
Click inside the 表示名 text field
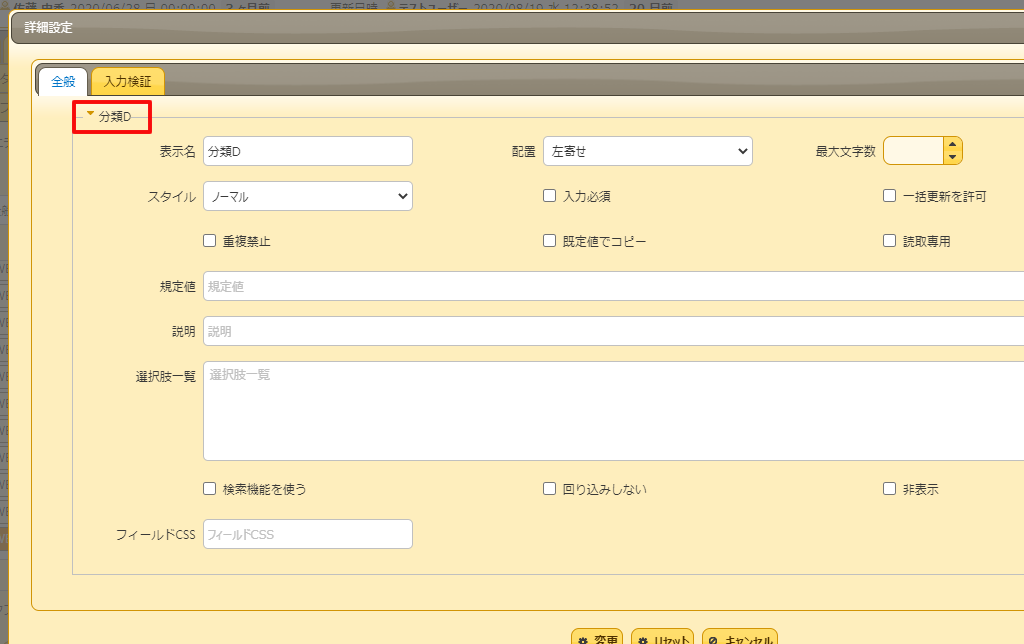click(x=307, y=151)
